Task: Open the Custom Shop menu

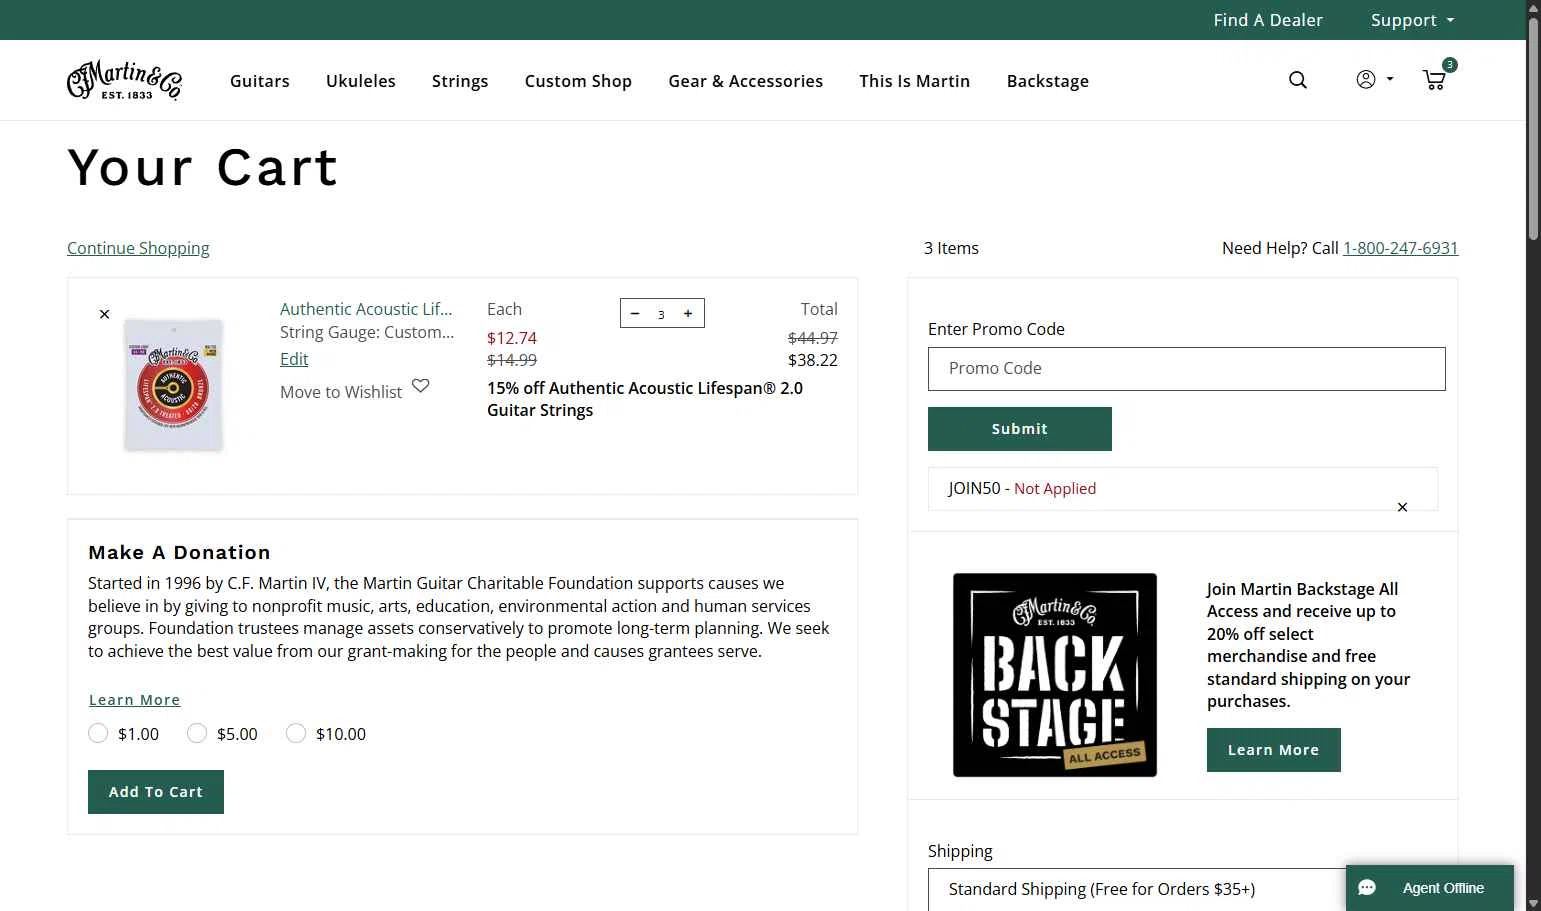Action: [578, 81]
